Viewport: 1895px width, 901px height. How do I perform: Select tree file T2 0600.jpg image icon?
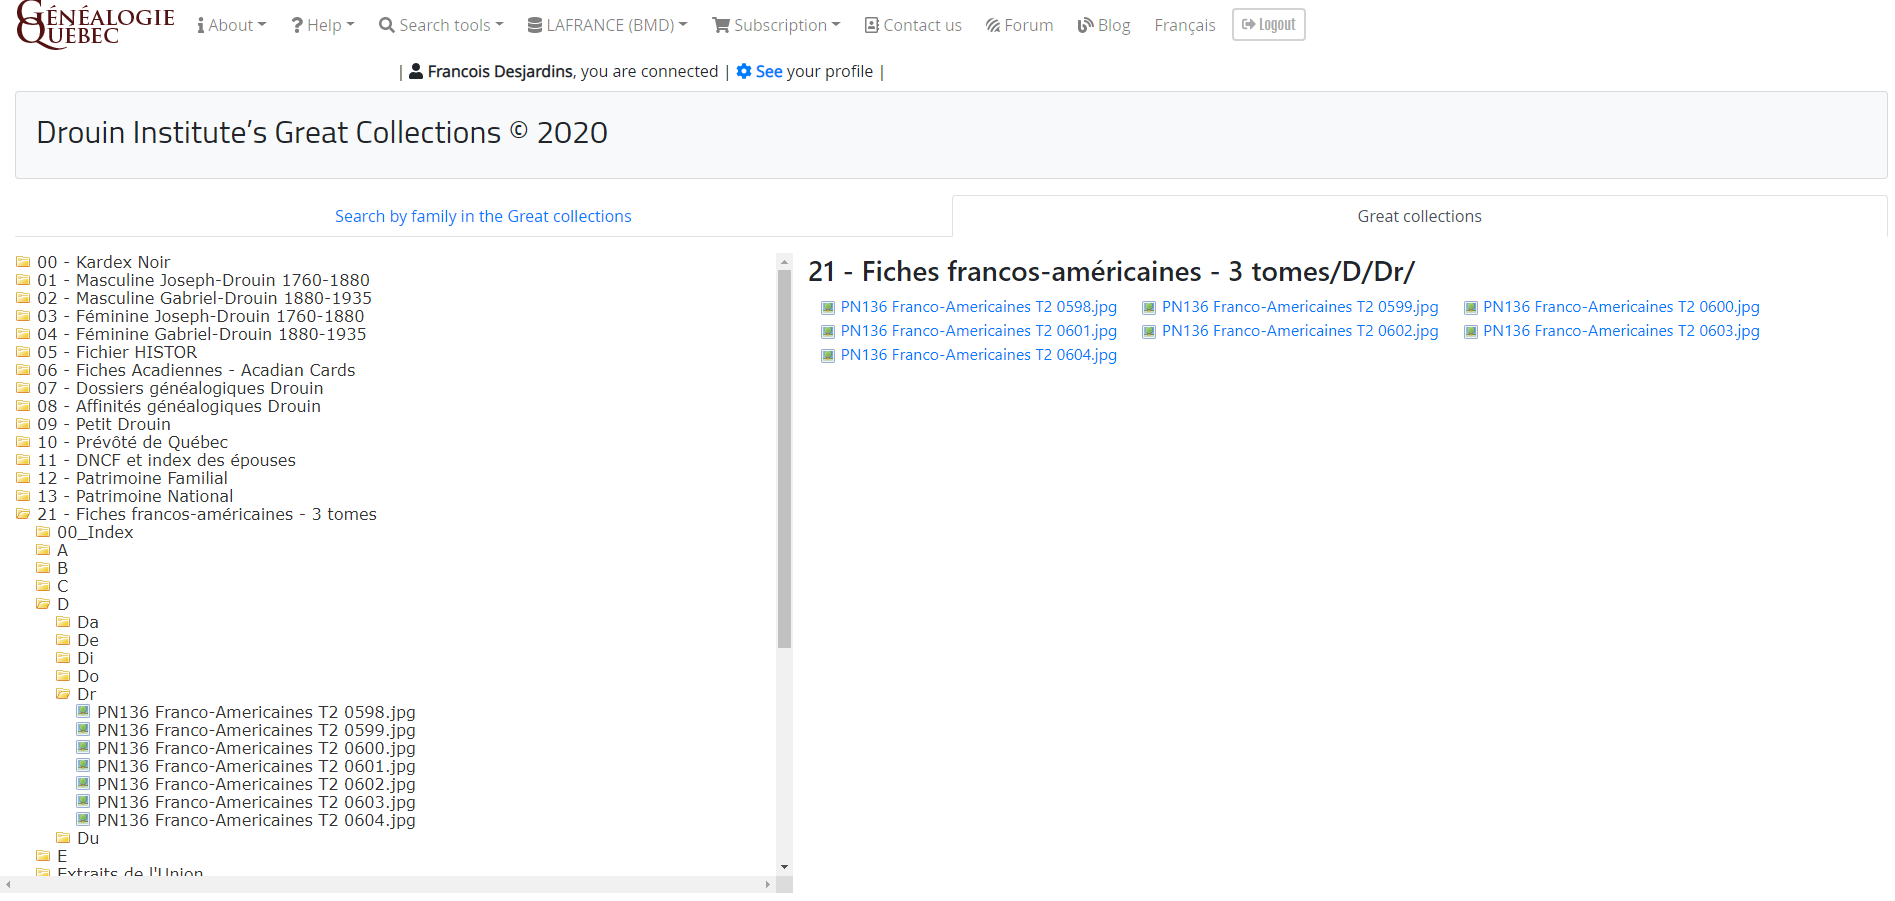coord(83,748)
